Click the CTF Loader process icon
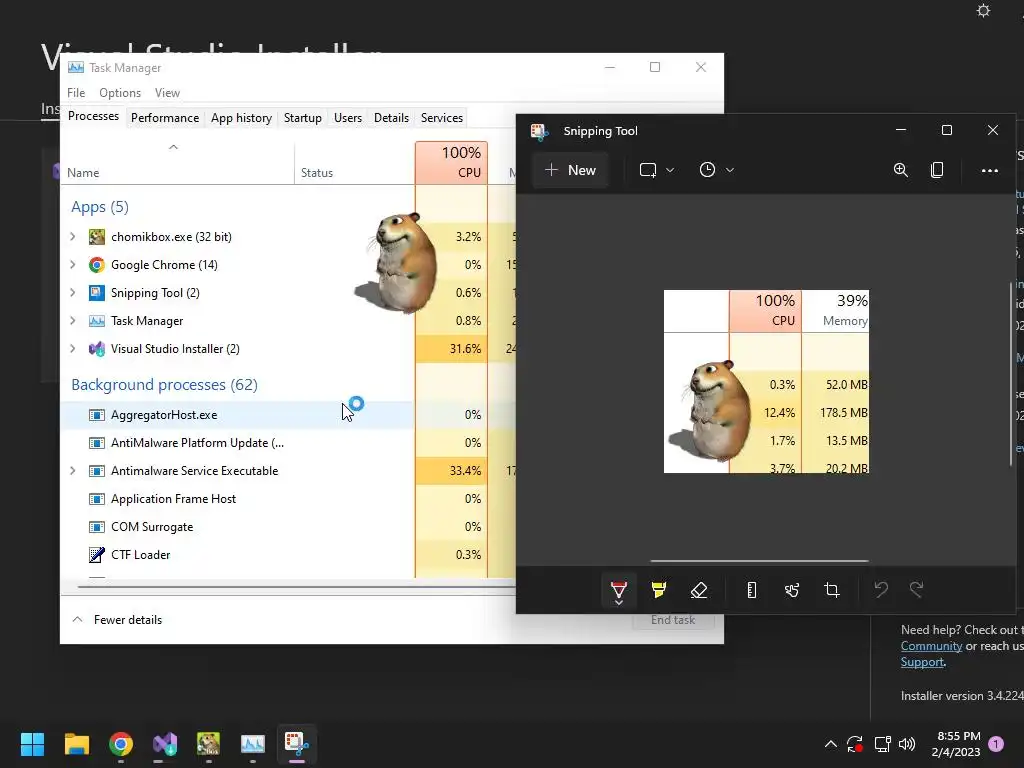 pos(97,554)
